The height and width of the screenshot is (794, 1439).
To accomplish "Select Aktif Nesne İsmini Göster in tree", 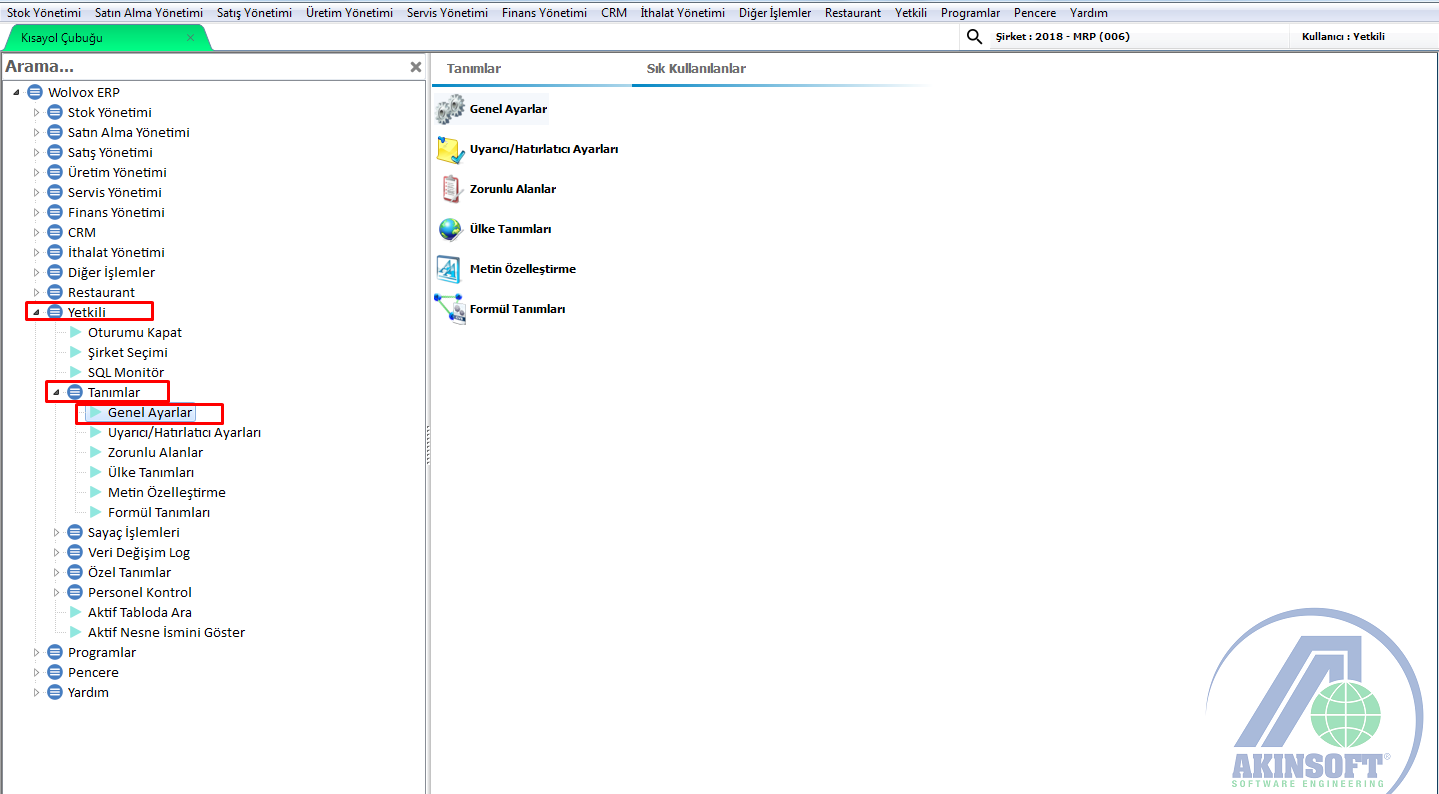I will (x=166, y=632).
